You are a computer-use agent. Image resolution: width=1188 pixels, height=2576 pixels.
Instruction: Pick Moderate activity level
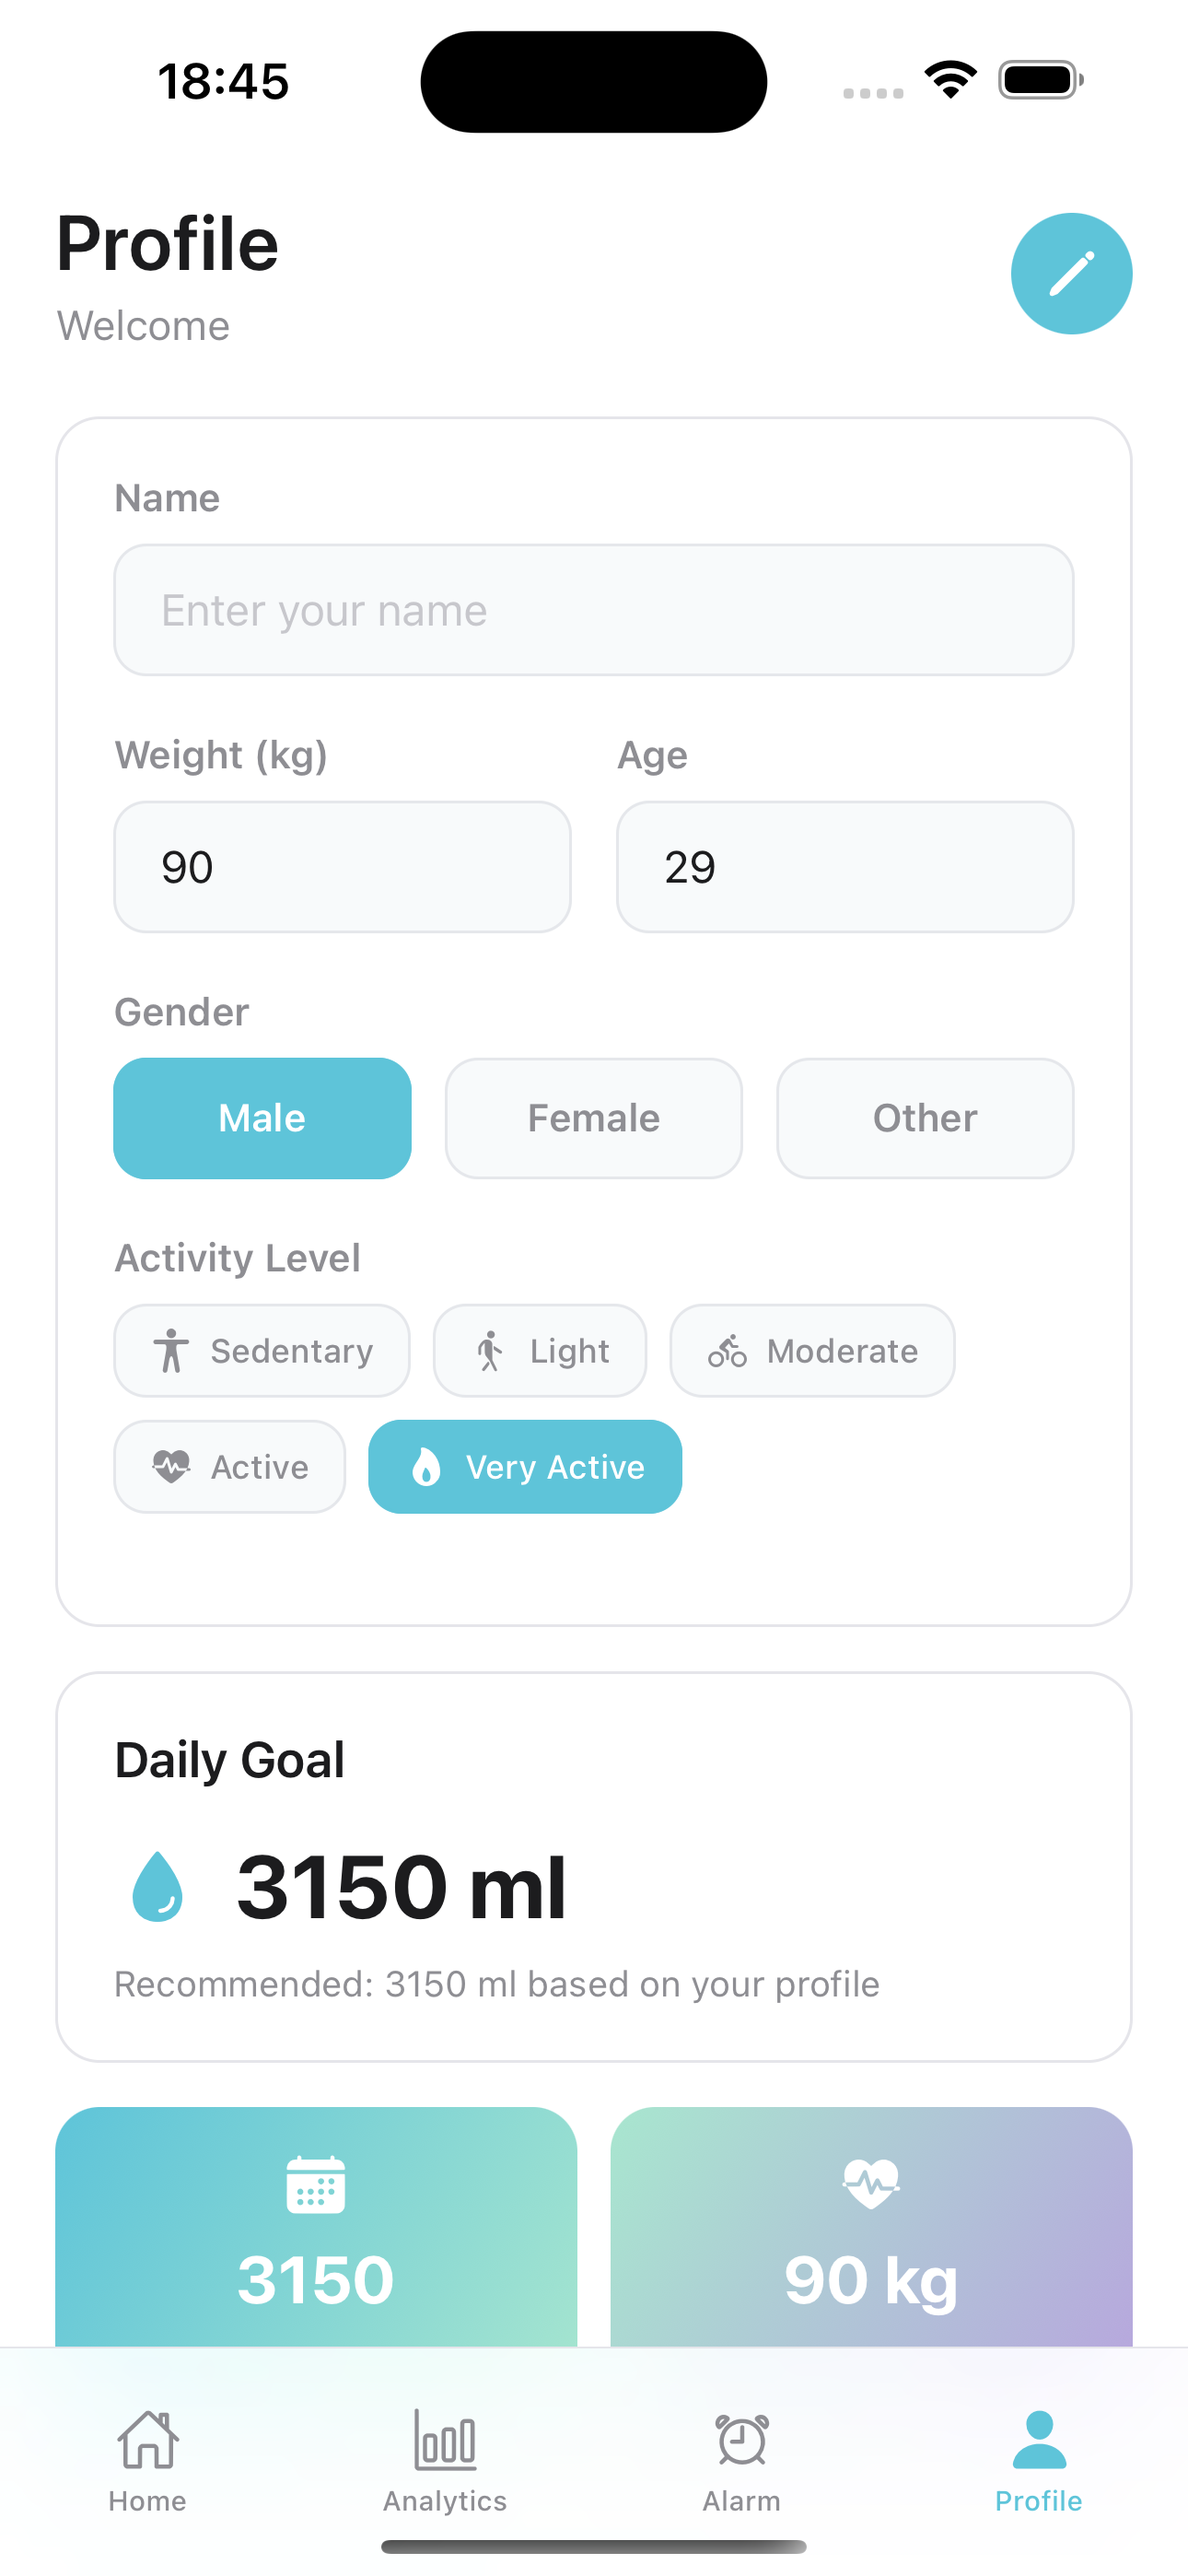[812, 1351]
